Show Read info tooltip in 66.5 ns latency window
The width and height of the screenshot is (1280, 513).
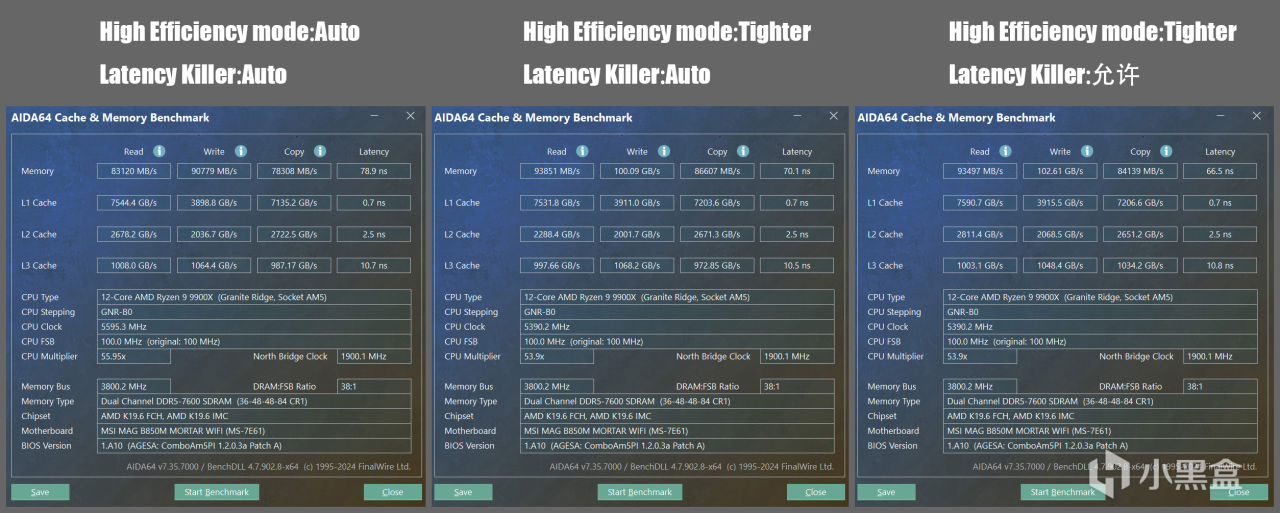pos(1006,151)
